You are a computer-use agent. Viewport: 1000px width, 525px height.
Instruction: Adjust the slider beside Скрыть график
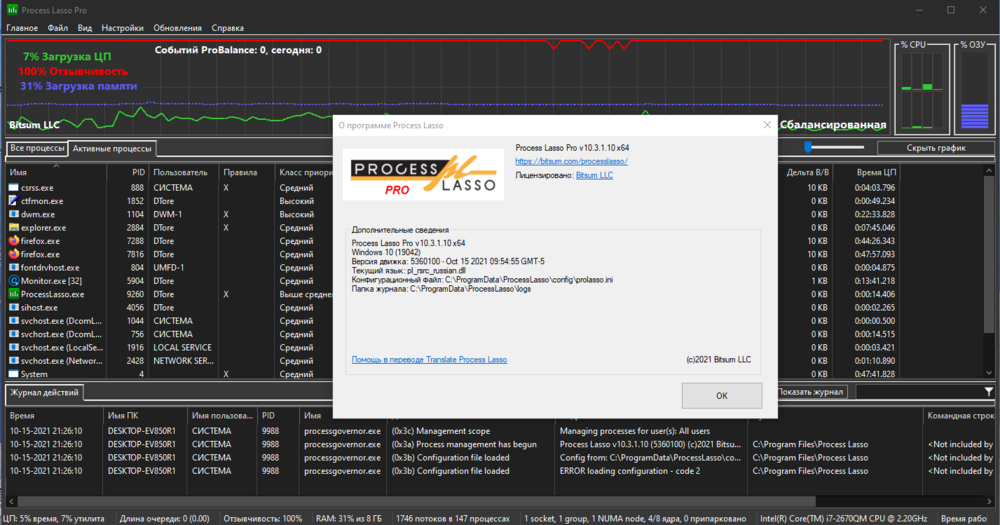tap(808, 148)
